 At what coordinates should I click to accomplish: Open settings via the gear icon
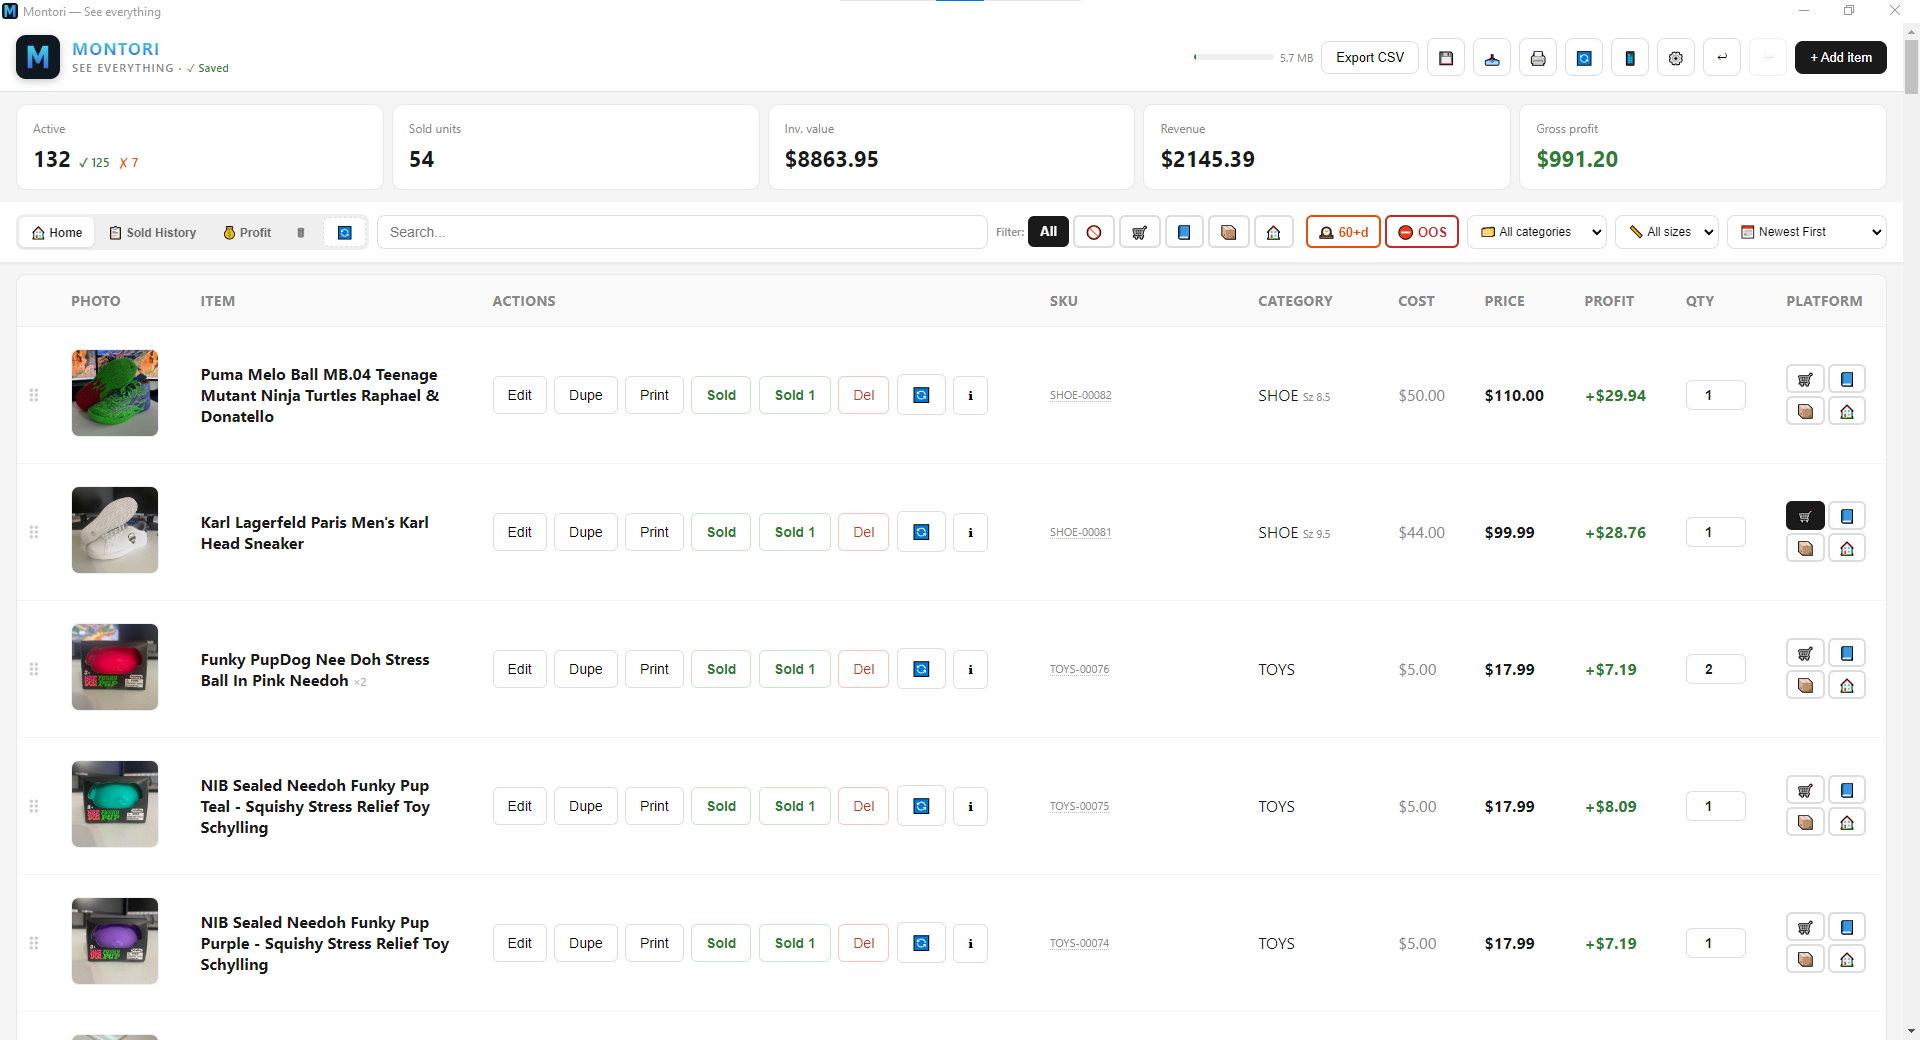coord(1676,58)
